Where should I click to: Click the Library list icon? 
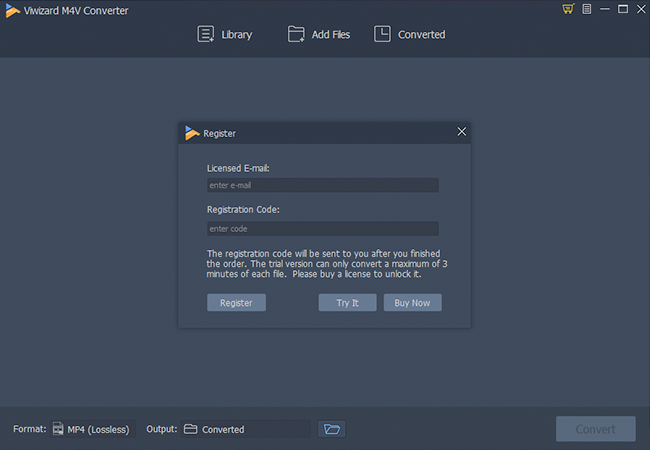pyautogui.click(x=206, y=34)
